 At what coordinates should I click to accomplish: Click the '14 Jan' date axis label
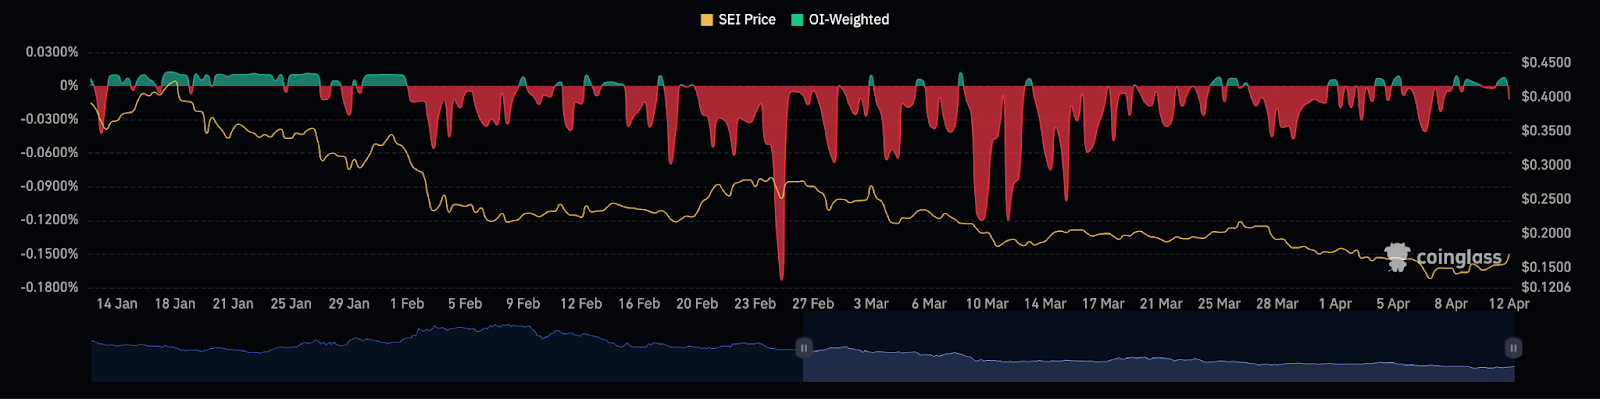pyautogui.click(x=117, y=304)
